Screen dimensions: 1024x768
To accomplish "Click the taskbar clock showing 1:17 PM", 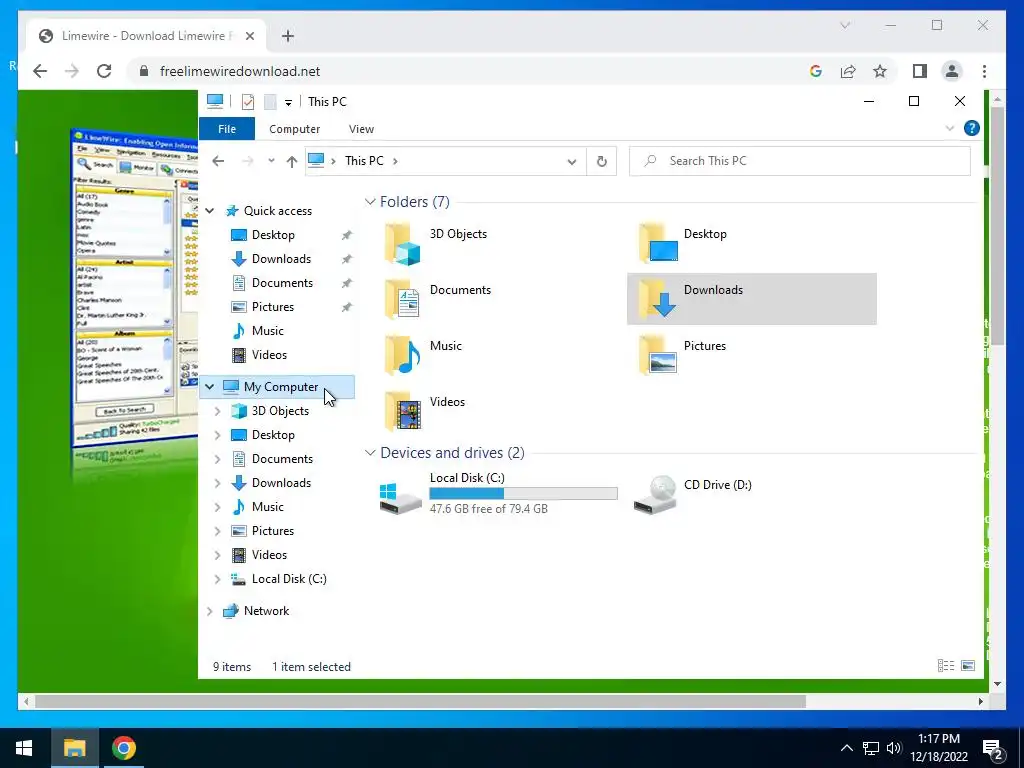I will click(938, 748).
